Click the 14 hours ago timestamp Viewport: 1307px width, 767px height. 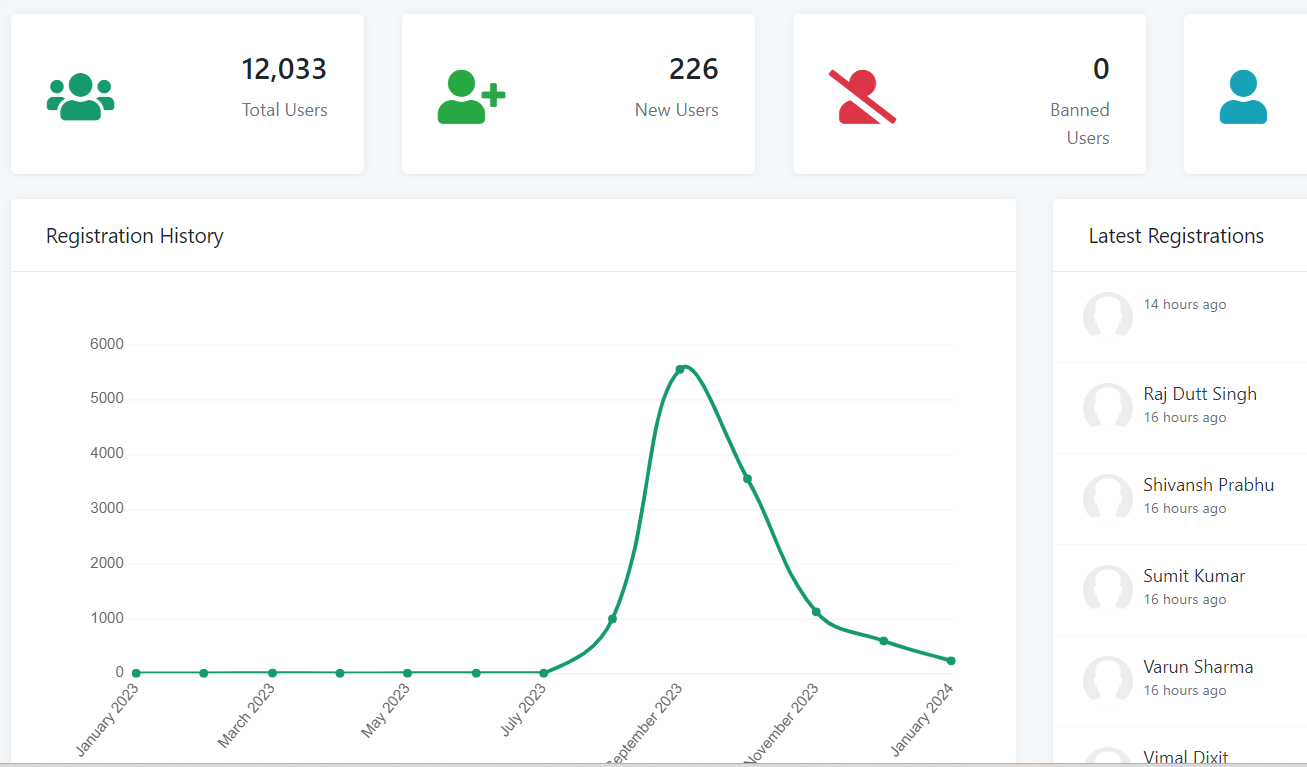tap(1185, 304)
